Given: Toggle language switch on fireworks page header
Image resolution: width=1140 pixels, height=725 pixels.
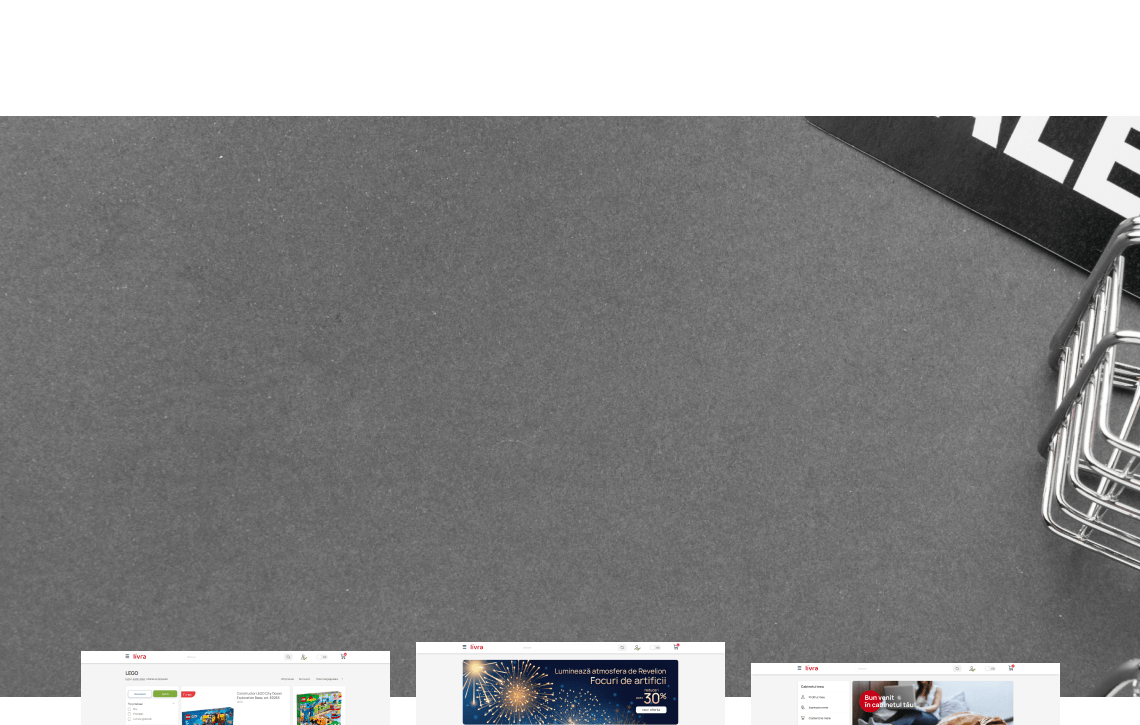Looking at the screenshot, I should pyautogui.click(x=657, y=647).
